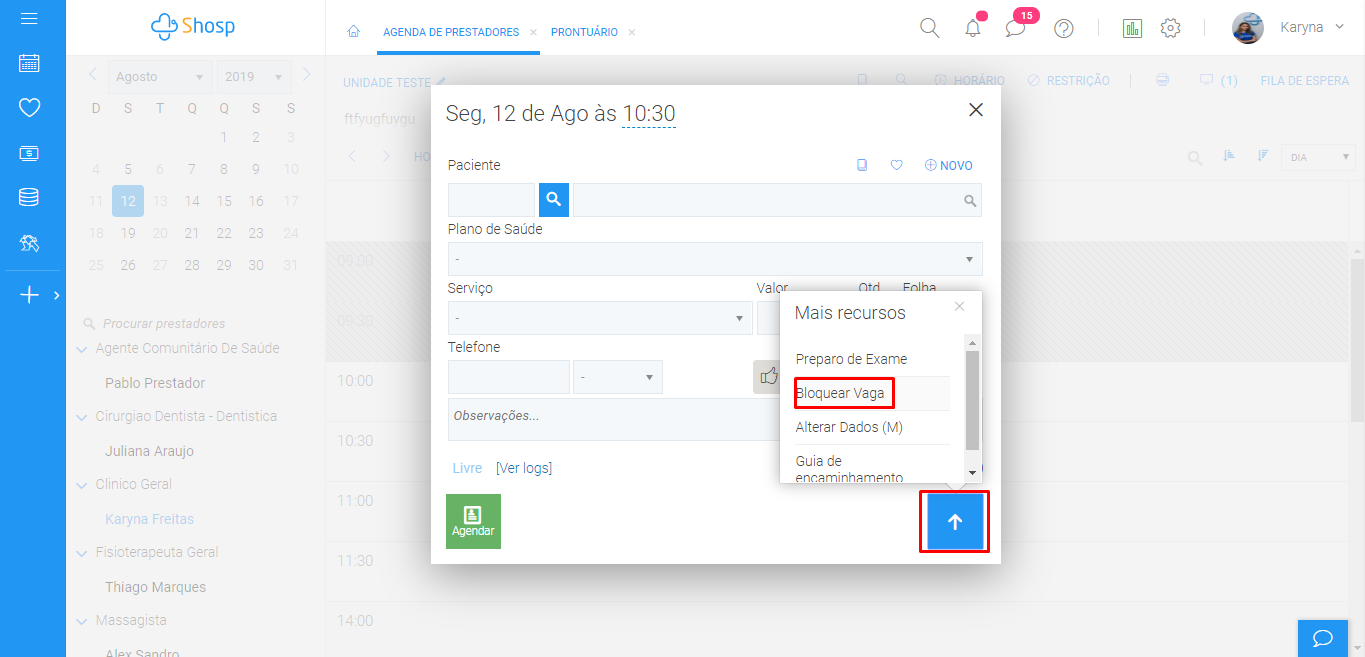The width and height of the screenshot is (1365, 657).
Task: Click the thumbs-up confirmation icon
Action: (768, 377)
